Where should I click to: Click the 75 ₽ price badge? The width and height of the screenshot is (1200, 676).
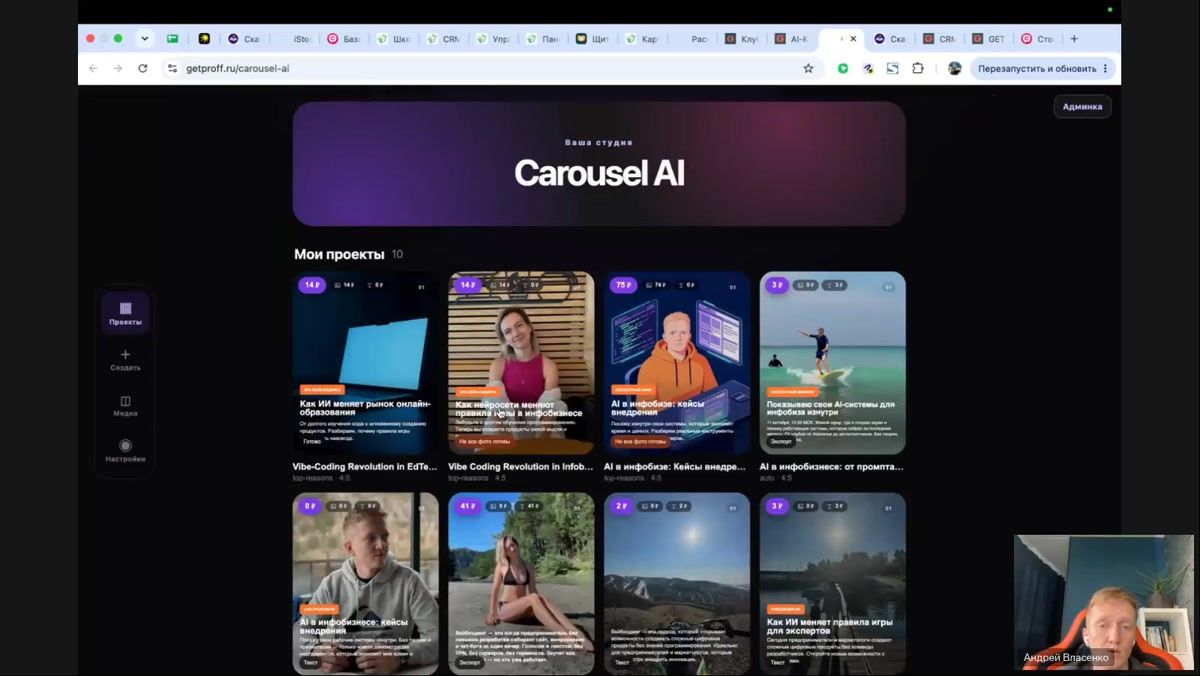(x=624, y=285)
